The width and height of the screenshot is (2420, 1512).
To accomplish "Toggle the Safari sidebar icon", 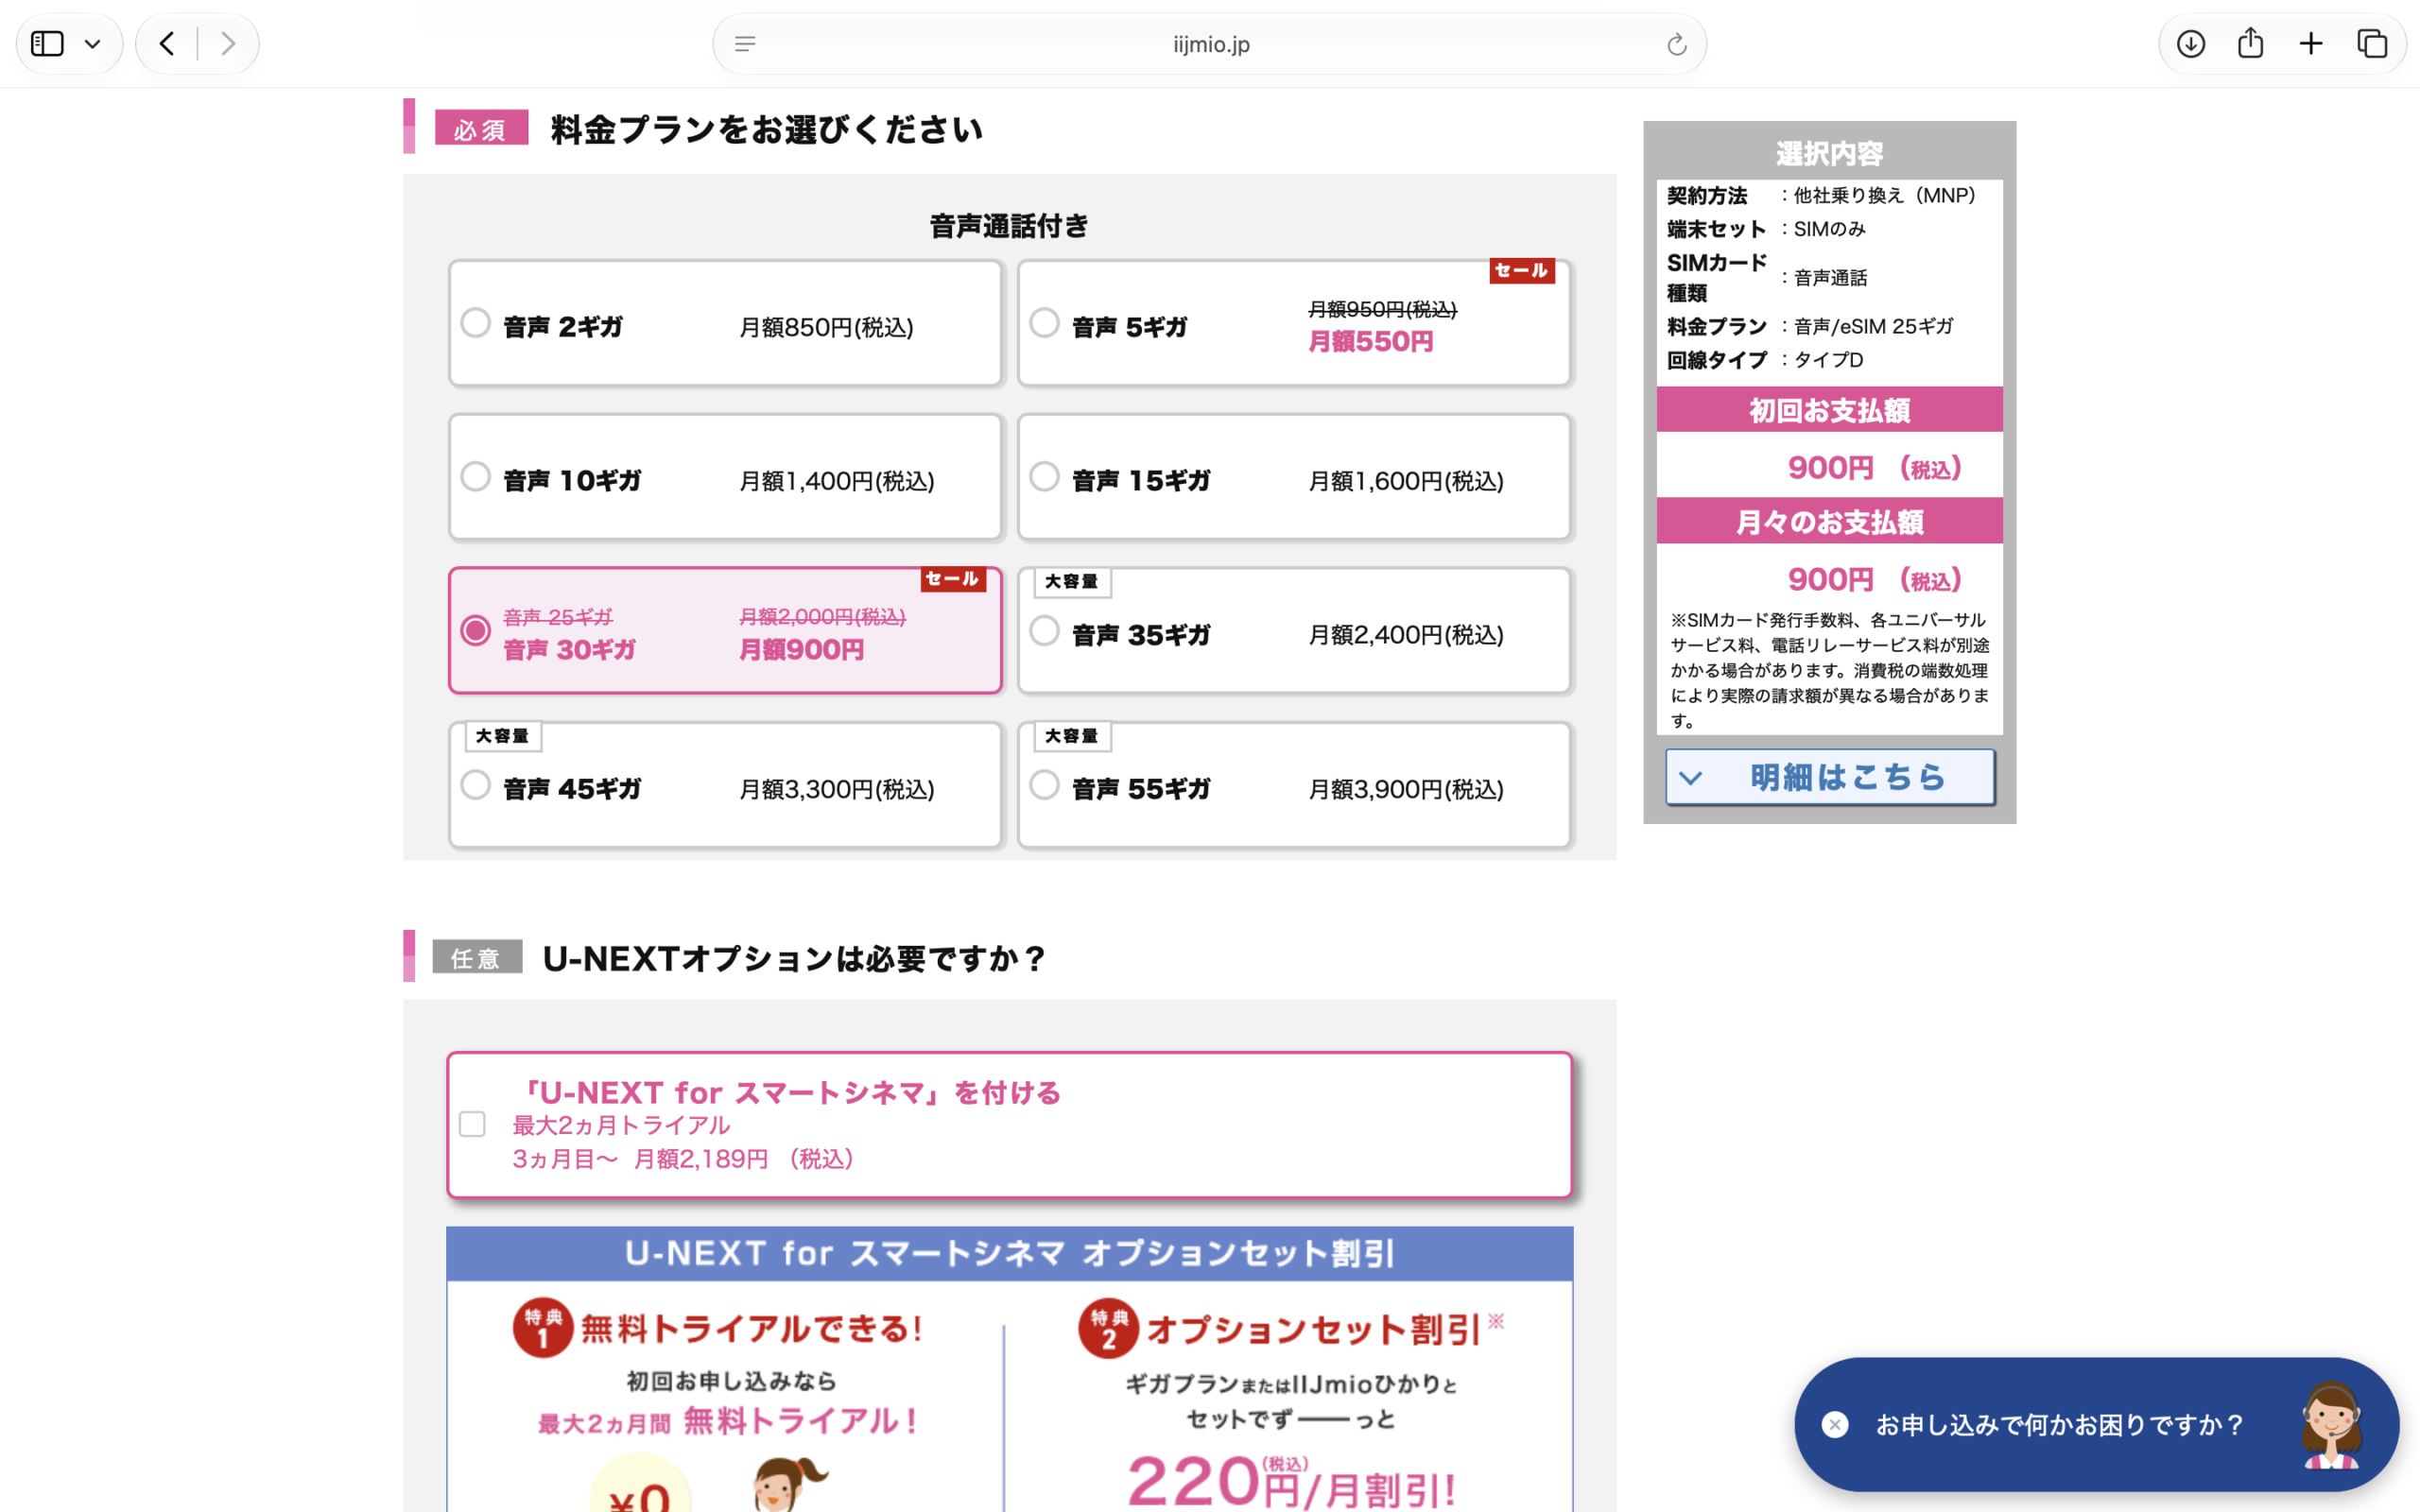I will tap(47, 44).
